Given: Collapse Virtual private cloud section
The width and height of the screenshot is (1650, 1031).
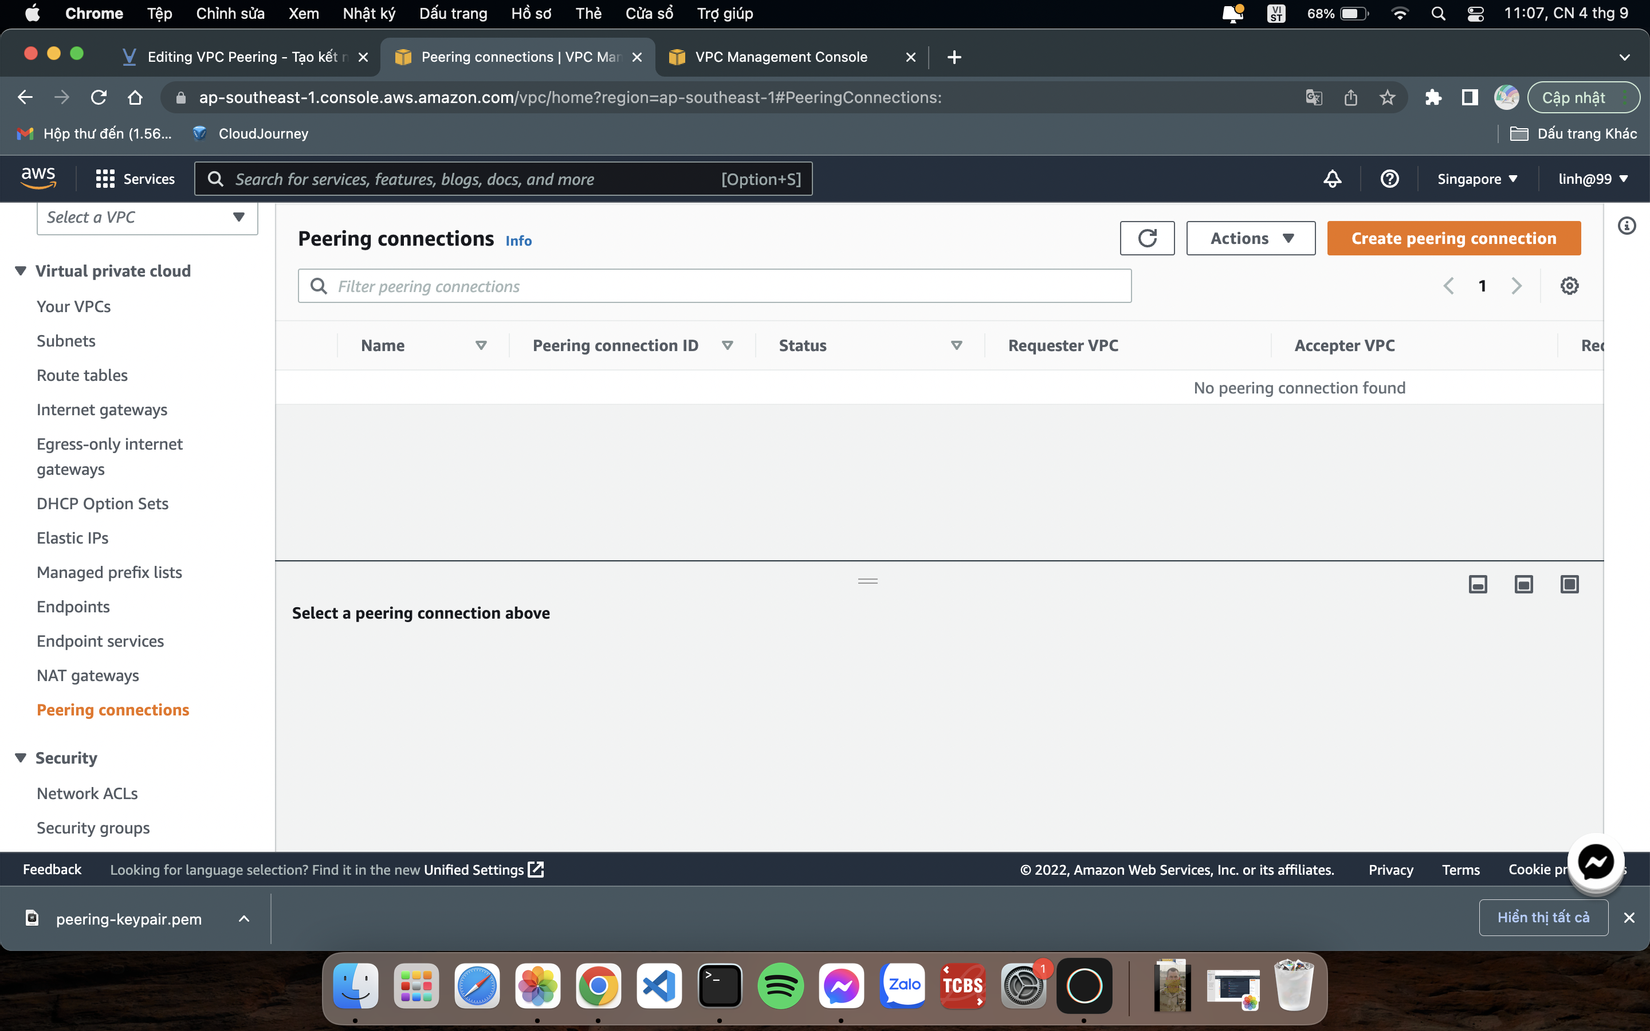Looking at the screenshot, I should tap(20, 271).
